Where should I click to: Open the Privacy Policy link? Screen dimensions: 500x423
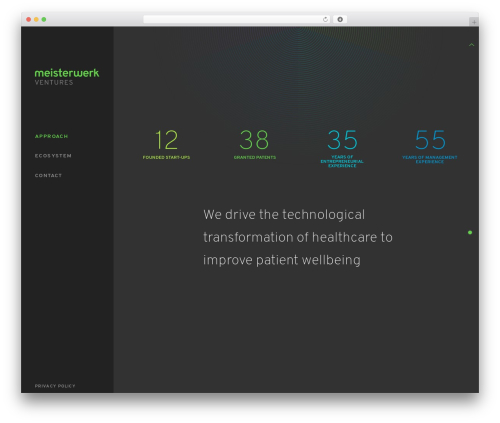click(x=55, y=386)
